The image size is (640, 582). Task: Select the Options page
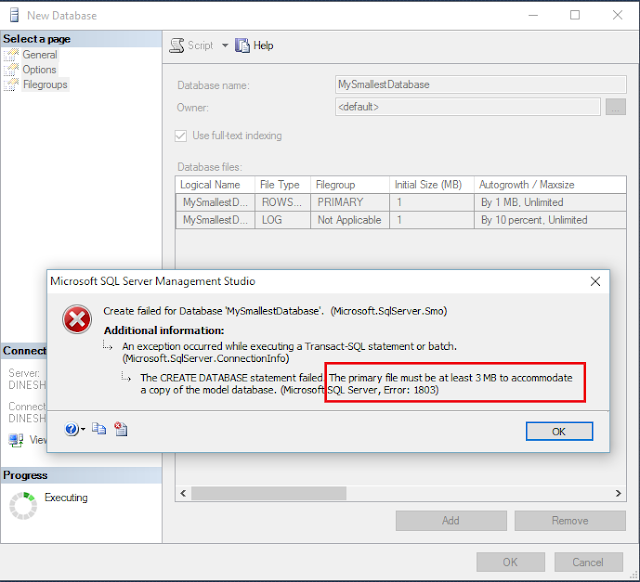(x=39, y=69)
